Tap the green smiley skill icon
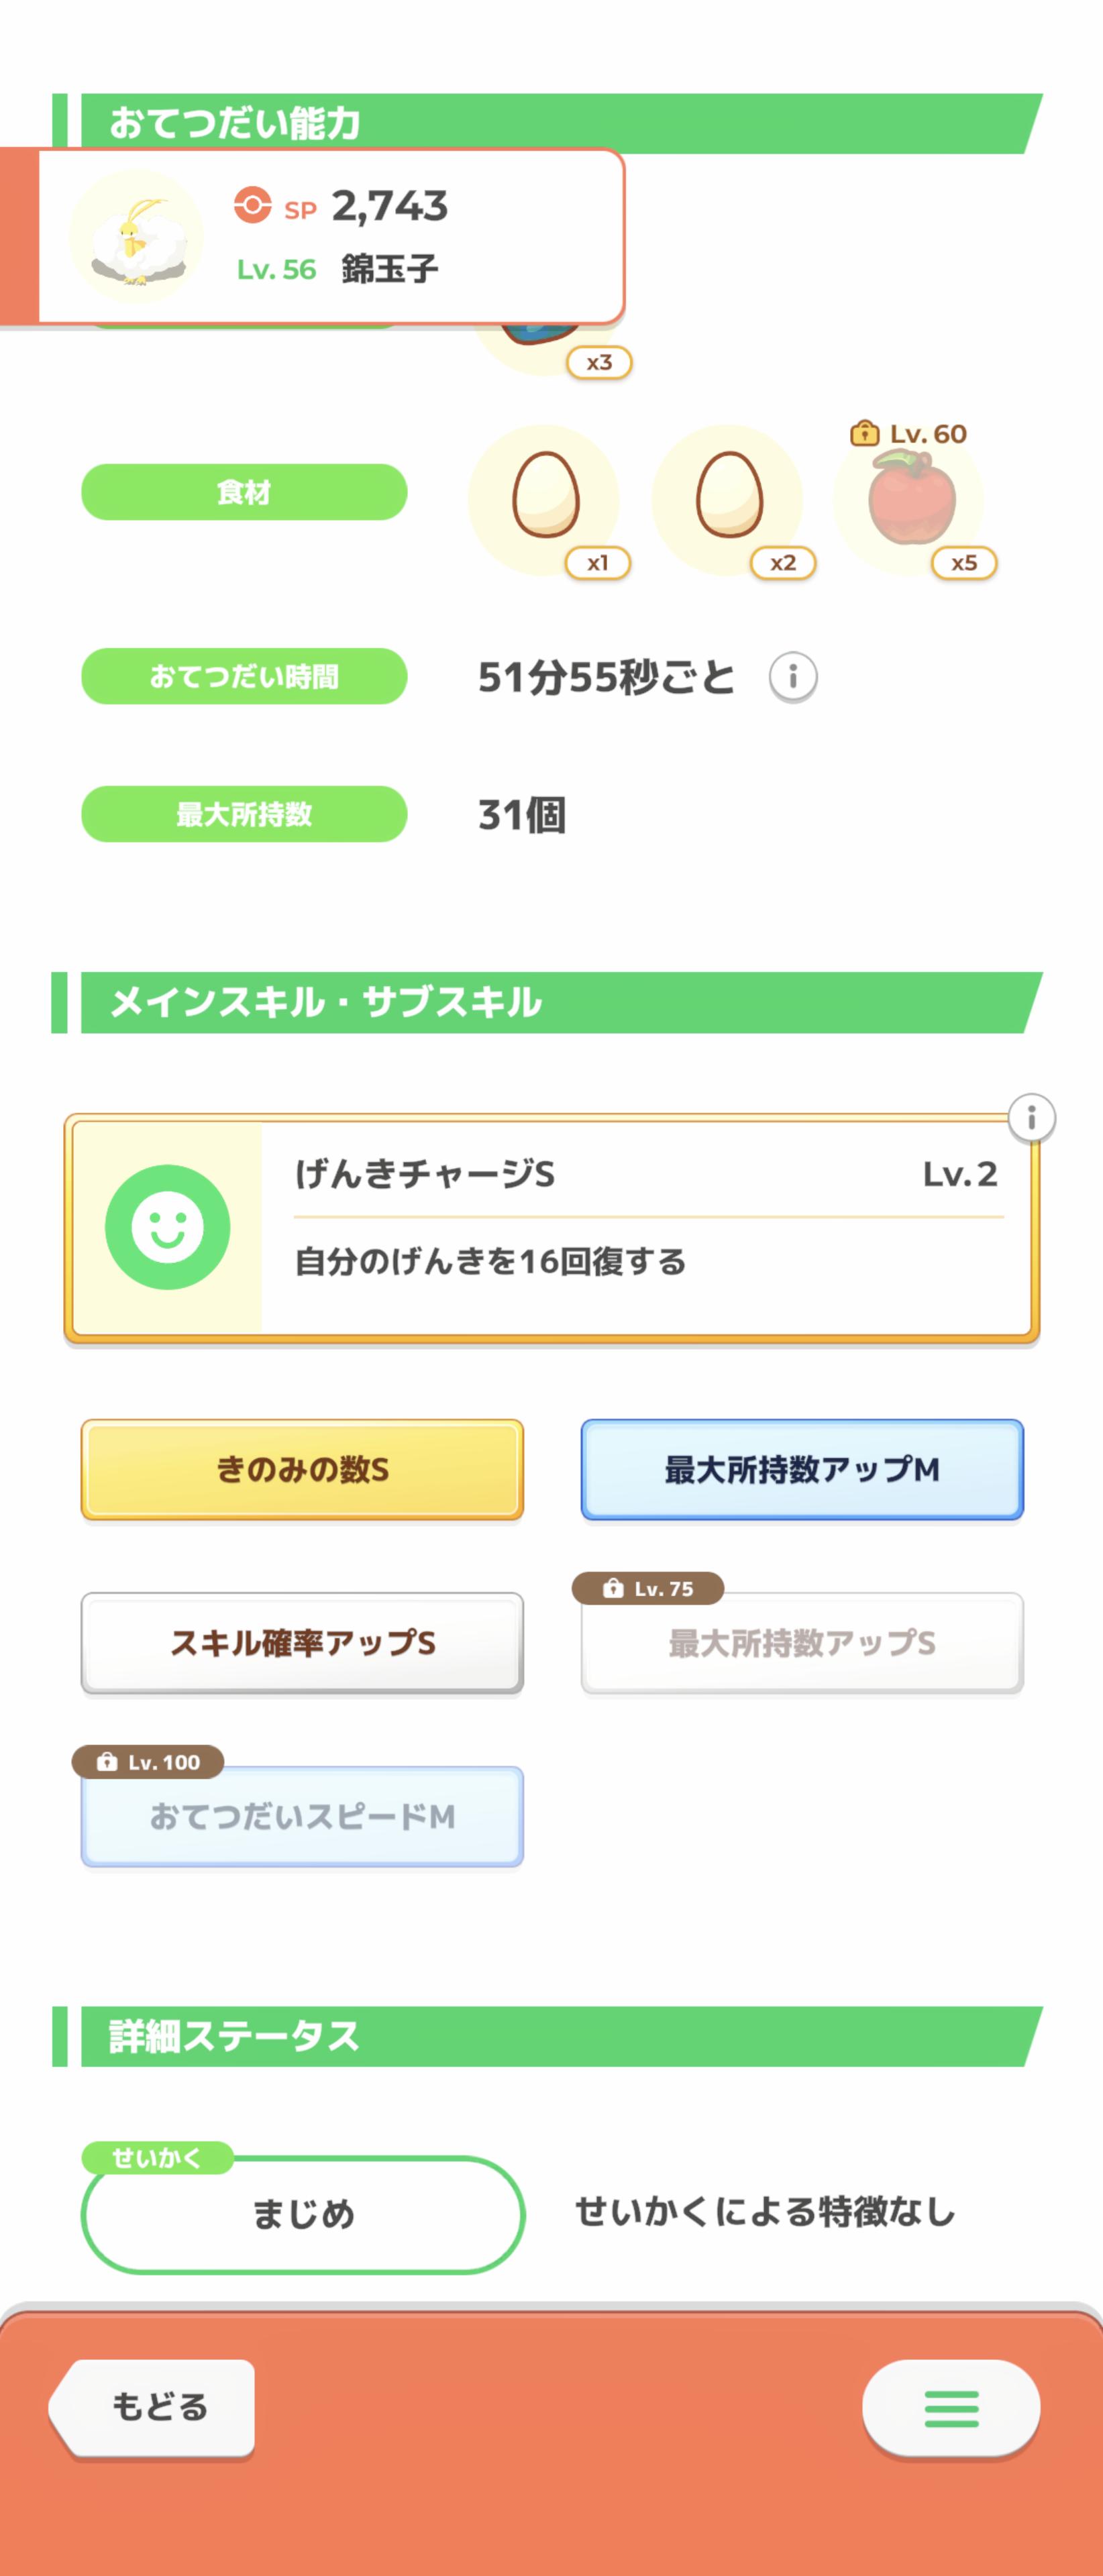This screenshot has width=1103, height=2576. (167, 1227)
